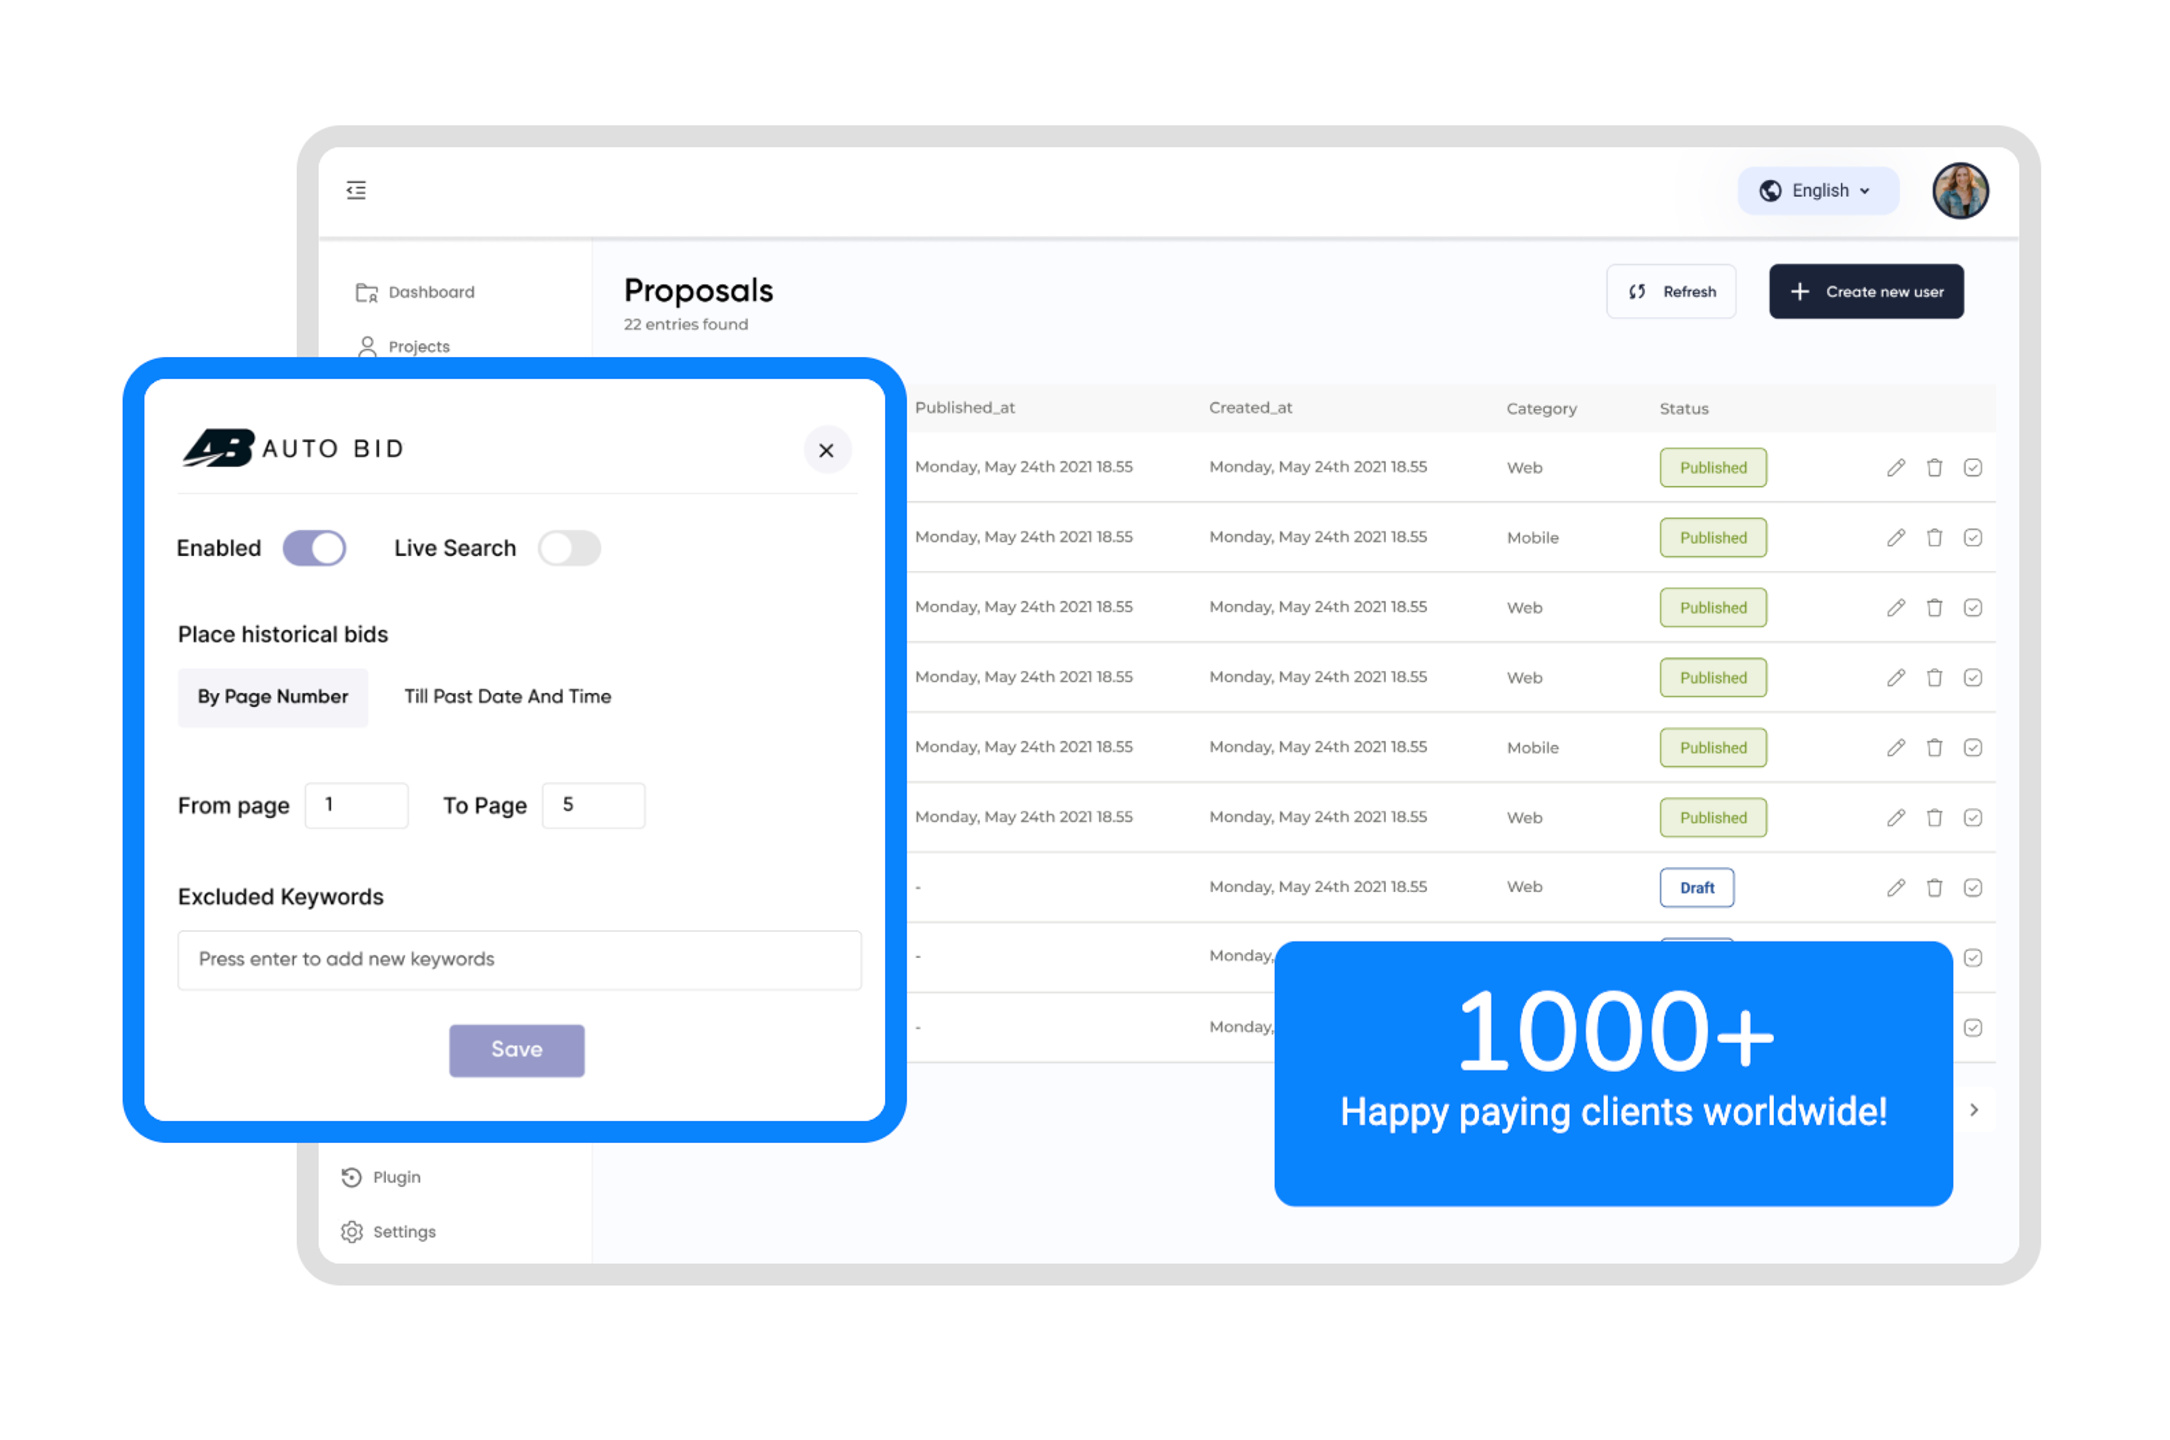Viewport: 2170px width, 1440px height.
Task: Delete the first proposal row
Action: (x=1934, y=468)
